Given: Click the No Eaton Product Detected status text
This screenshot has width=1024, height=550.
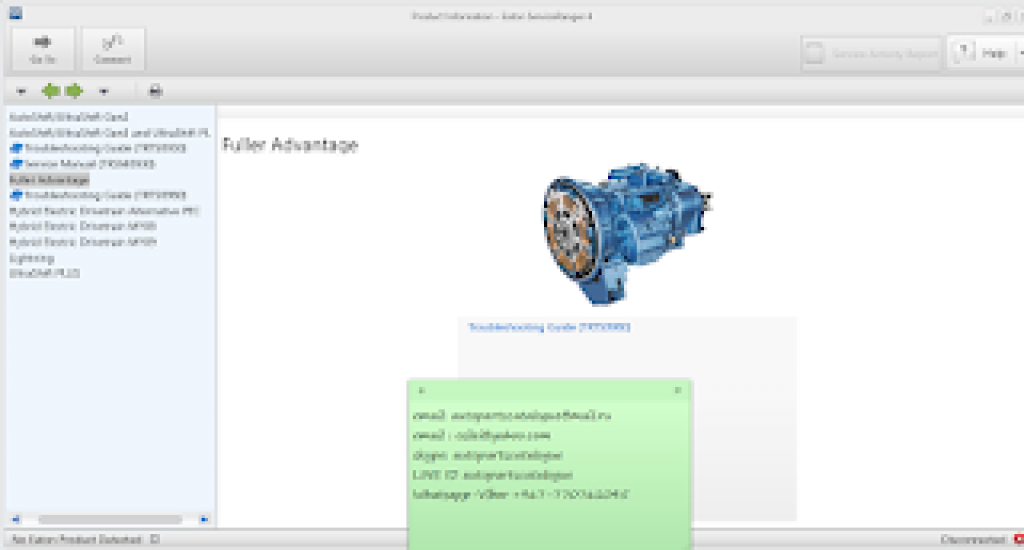Looking at the screenshot, I should (76, 540).
